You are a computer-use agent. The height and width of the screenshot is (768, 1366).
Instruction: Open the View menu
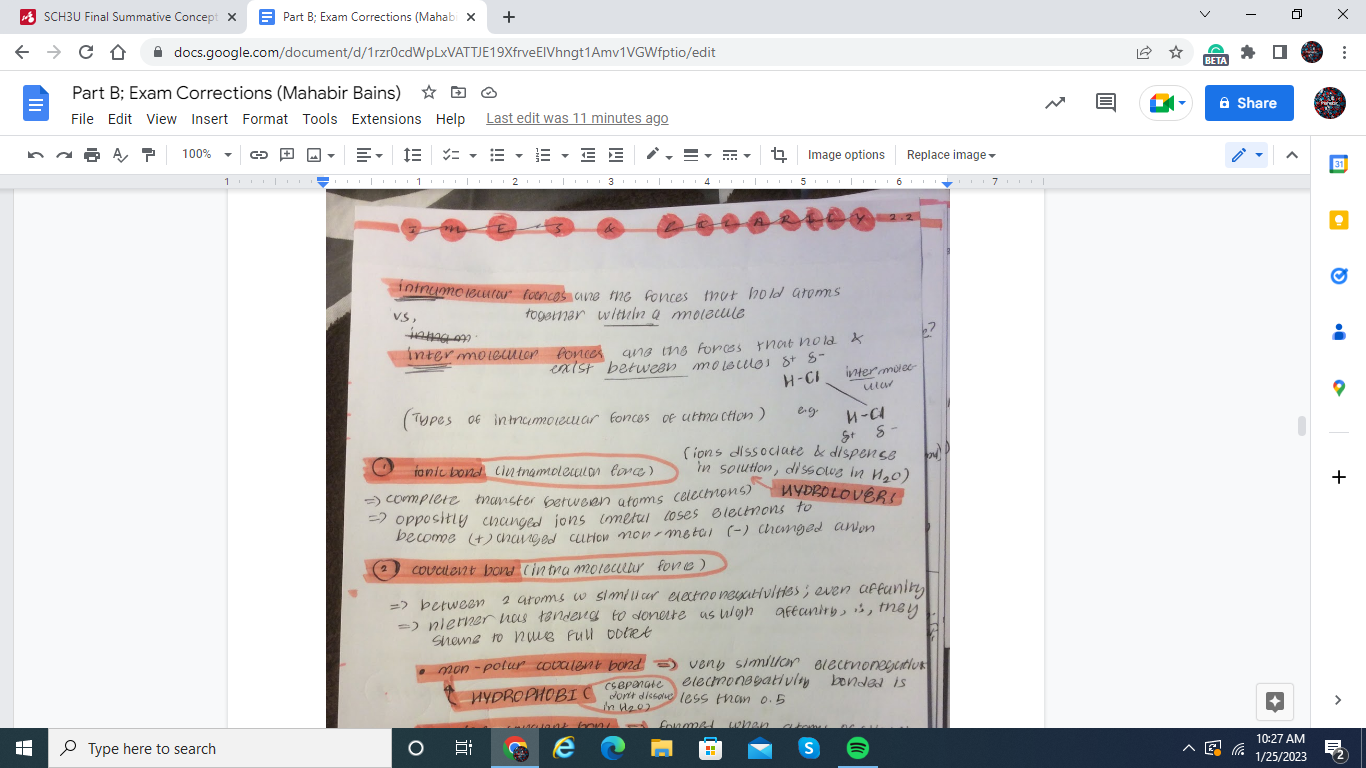click(161, 118)
